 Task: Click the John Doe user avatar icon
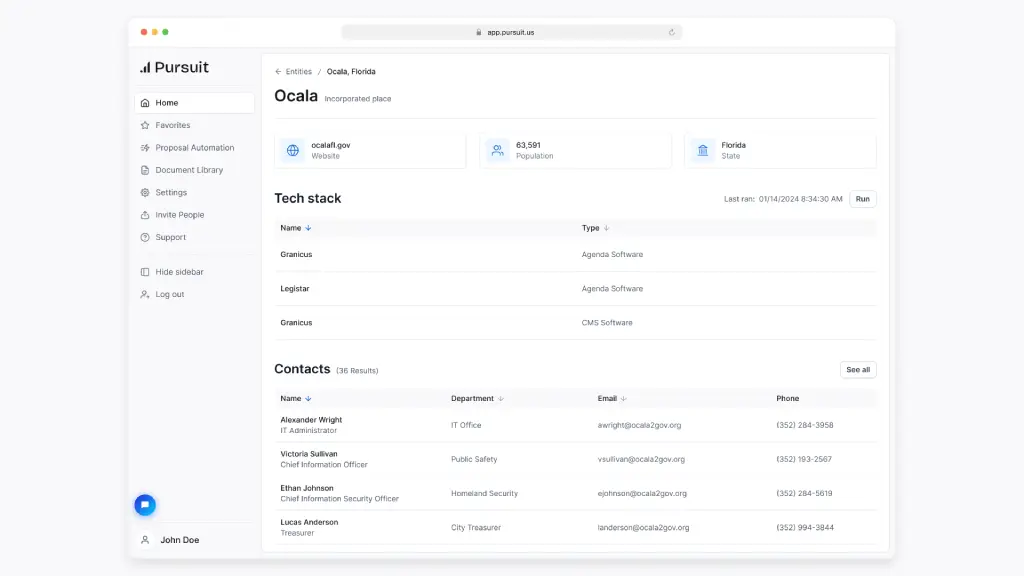145,540
